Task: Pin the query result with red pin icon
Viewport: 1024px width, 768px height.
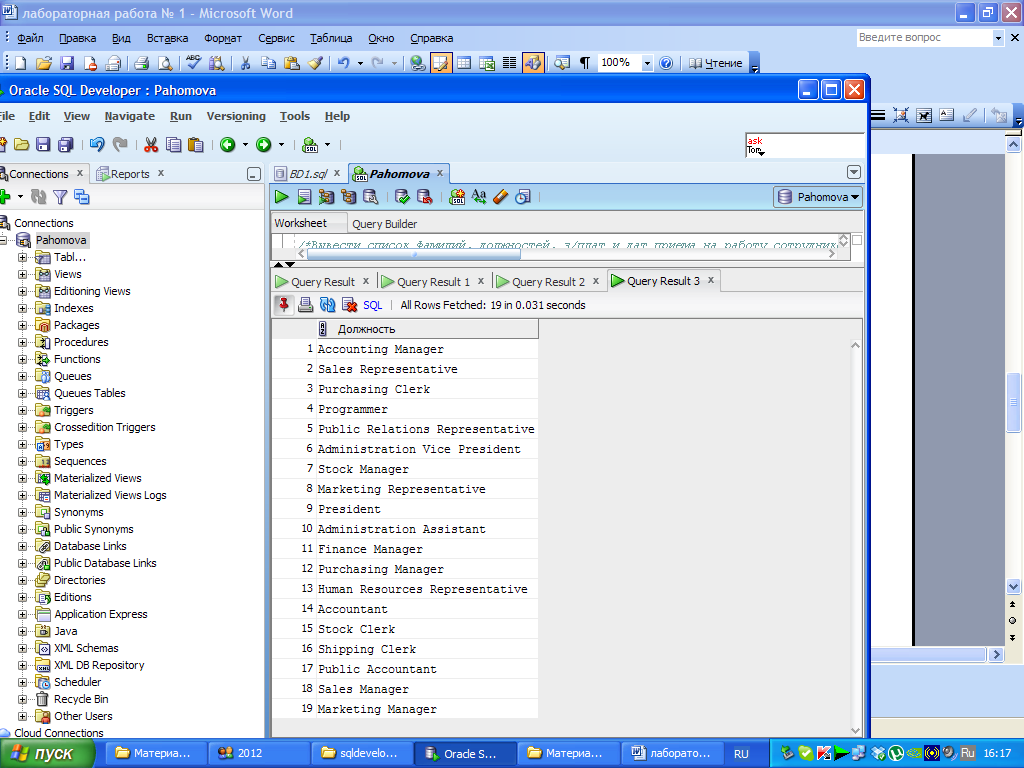Action: tap(283, 304)
